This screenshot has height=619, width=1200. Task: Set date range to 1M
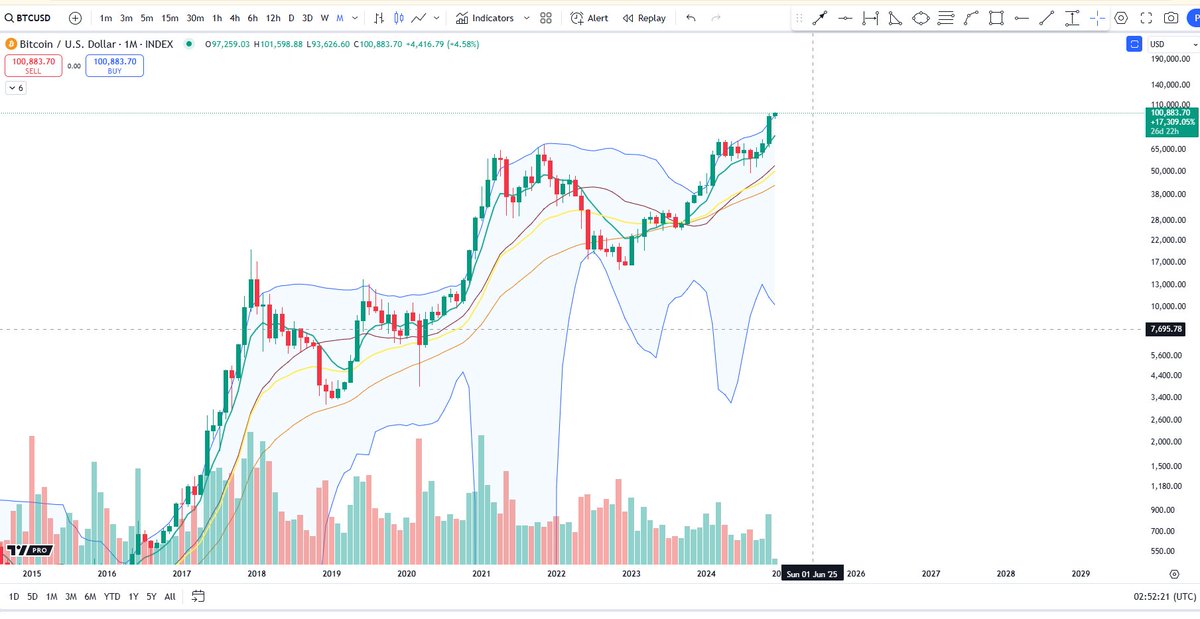pos(52,596)
